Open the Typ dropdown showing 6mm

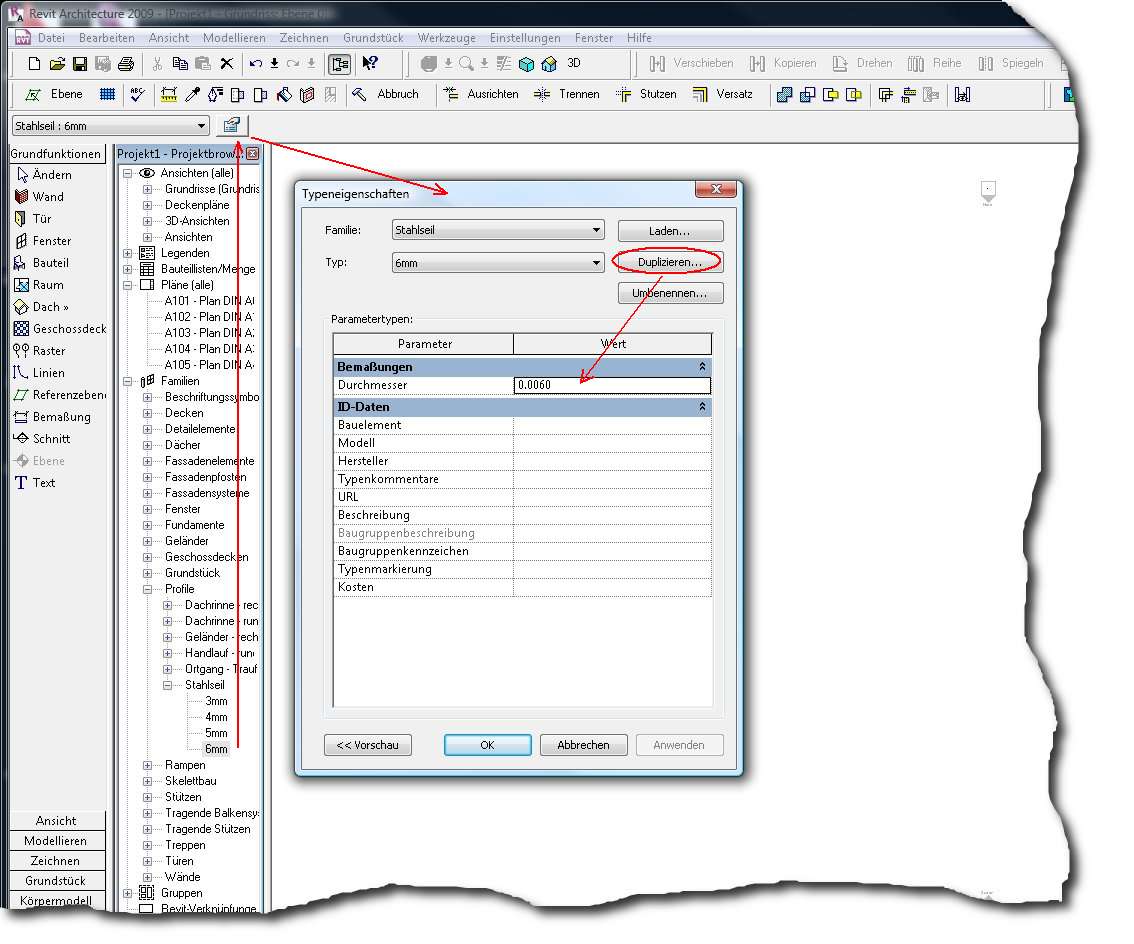pos(498,263)
